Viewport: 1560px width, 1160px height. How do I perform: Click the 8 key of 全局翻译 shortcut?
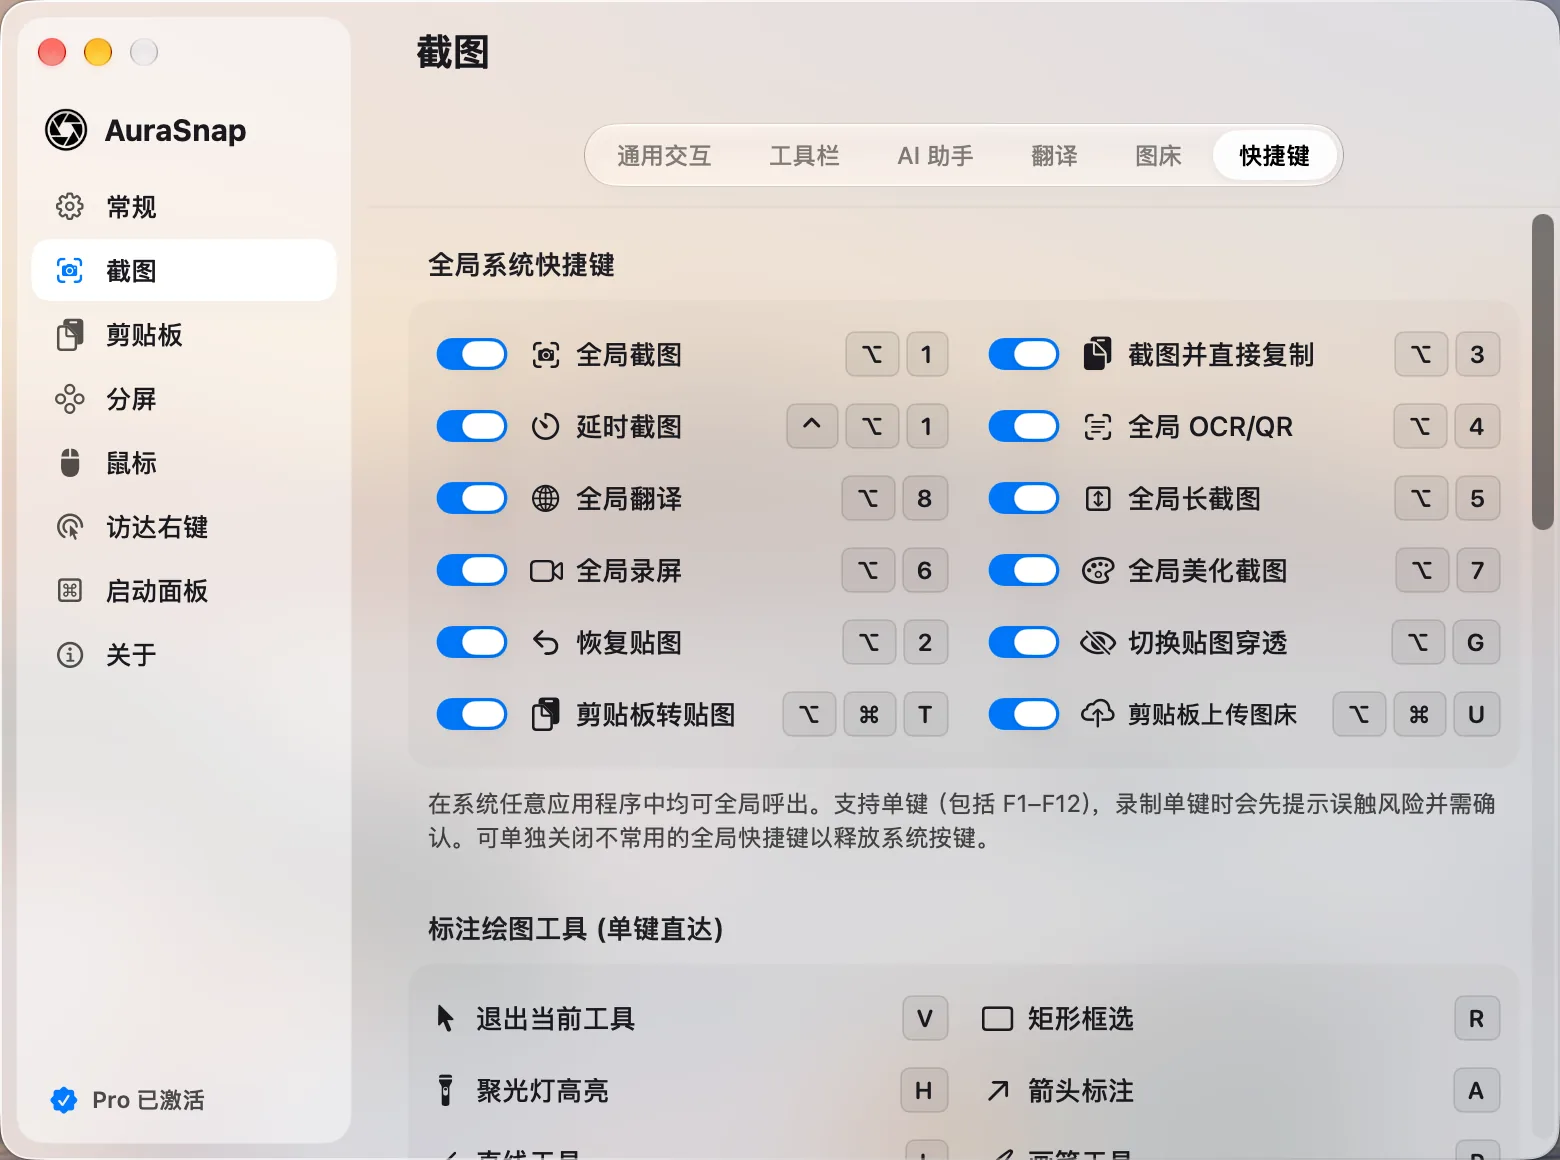point(924,498)
